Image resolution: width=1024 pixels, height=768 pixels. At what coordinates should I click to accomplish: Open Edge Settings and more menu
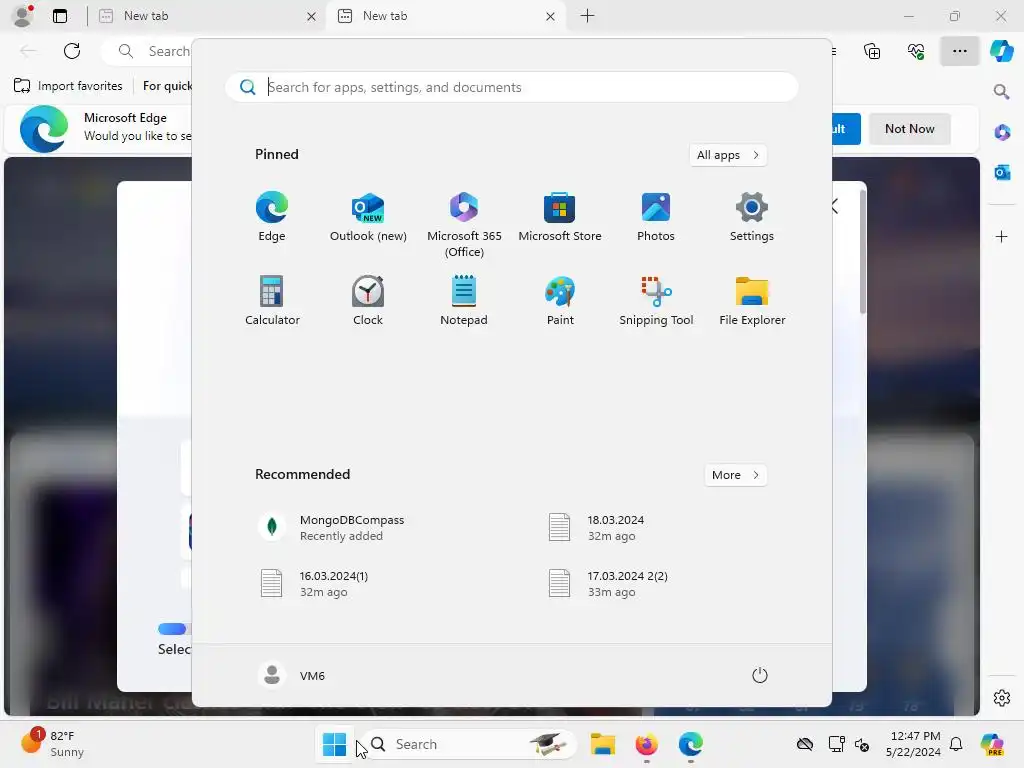tap(959, 51)
